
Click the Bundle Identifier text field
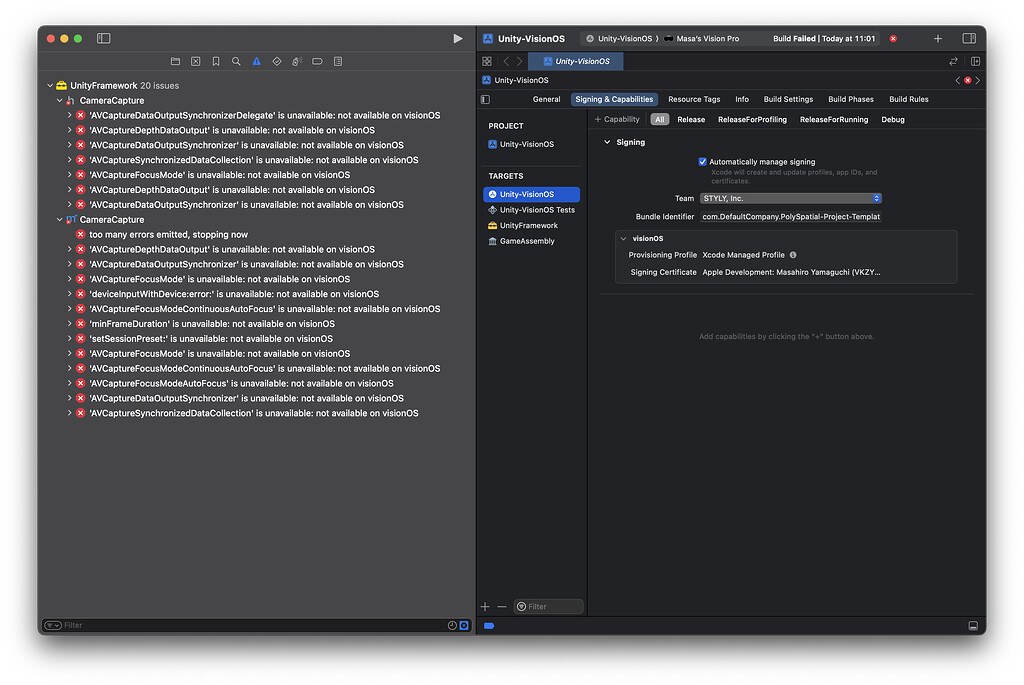click(790, 217)
